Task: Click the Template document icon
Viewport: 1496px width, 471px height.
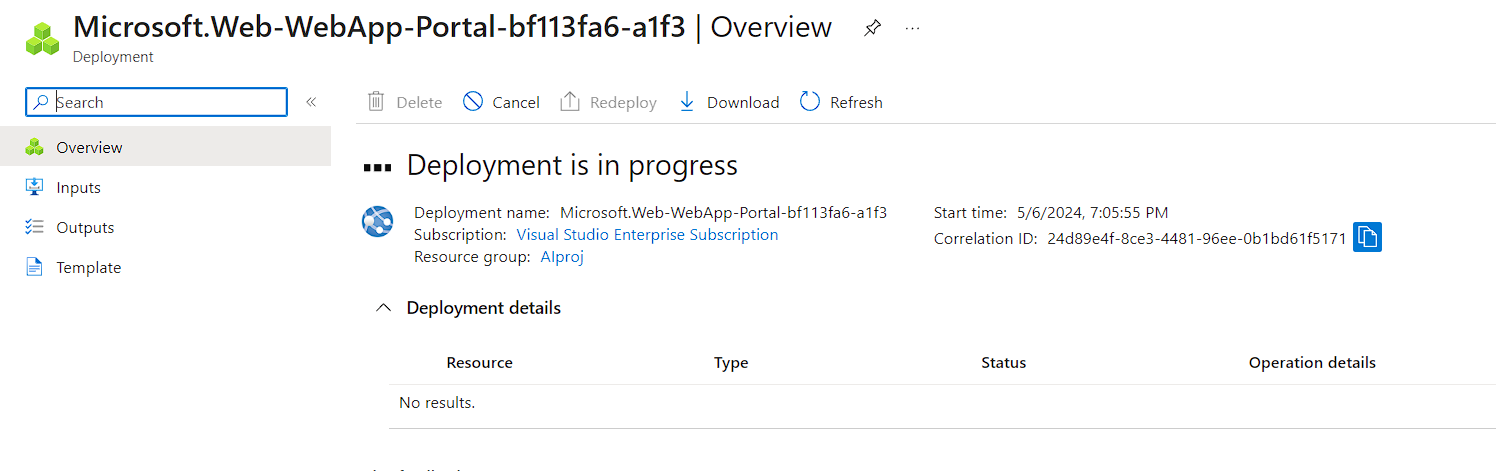Action: pos(35,267)
